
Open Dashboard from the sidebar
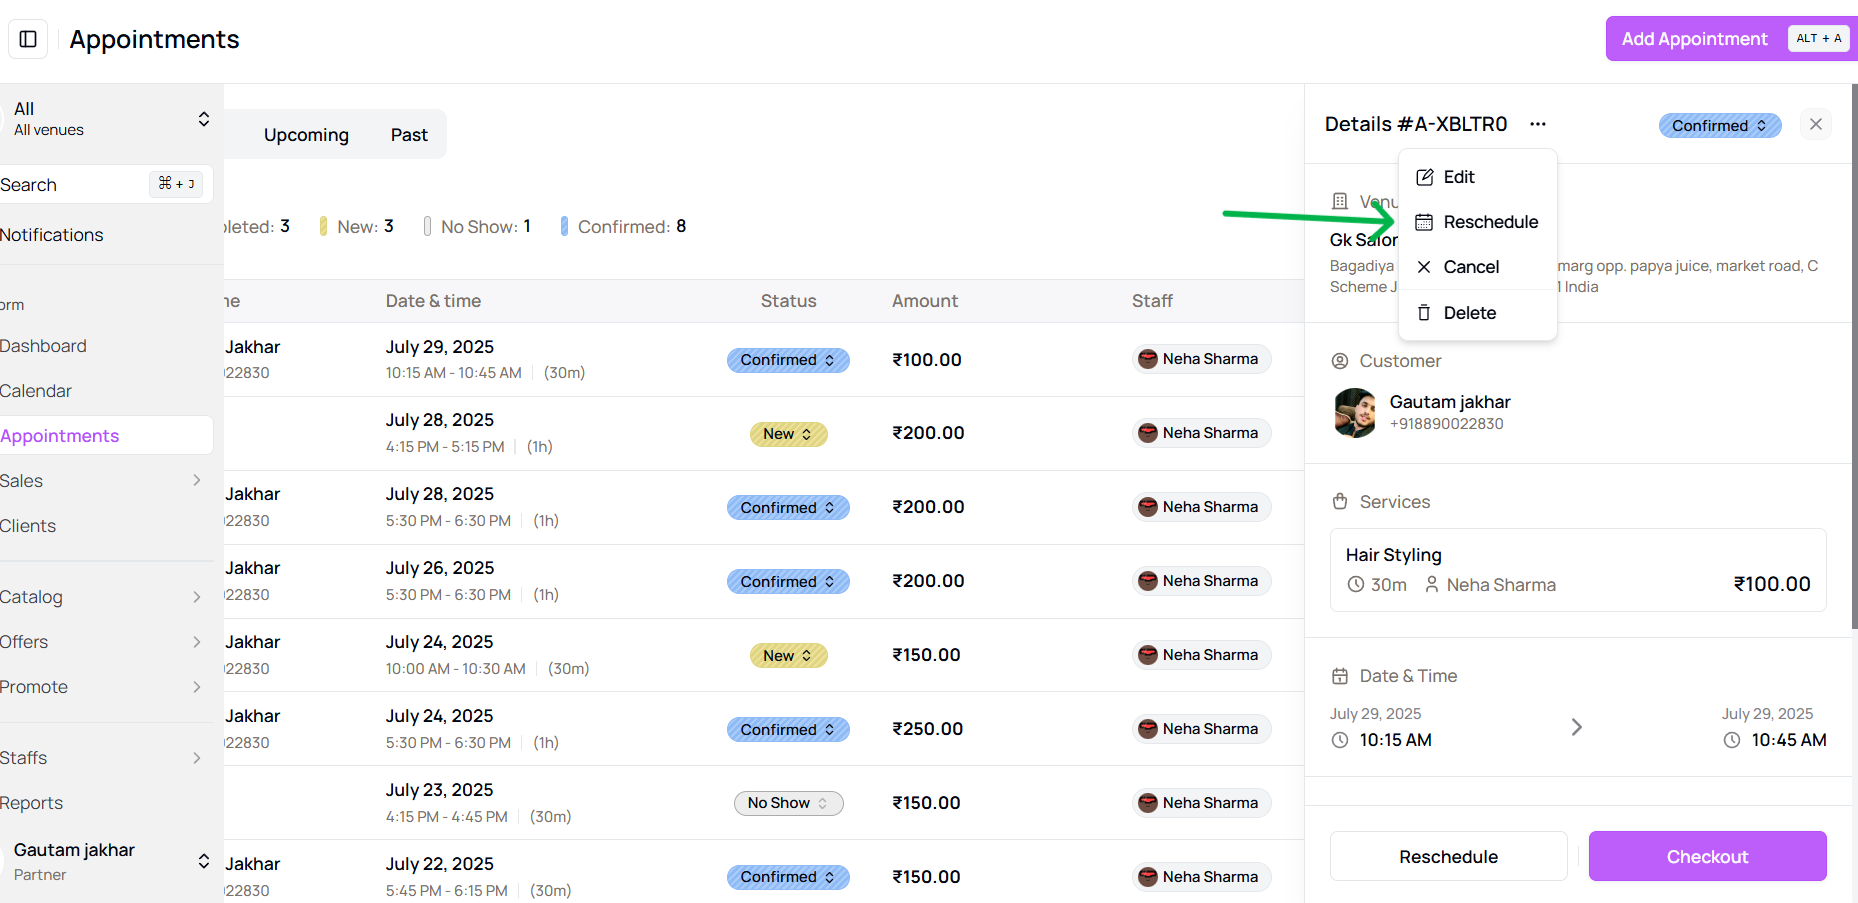(x=44, y=346)
